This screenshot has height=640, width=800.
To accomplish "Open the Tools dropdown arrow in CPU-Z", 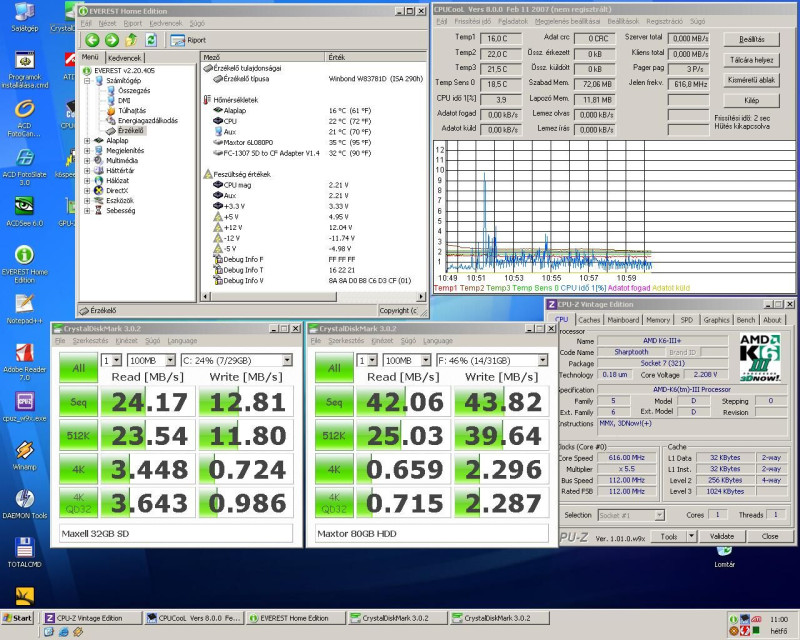I will click(692, 536).
